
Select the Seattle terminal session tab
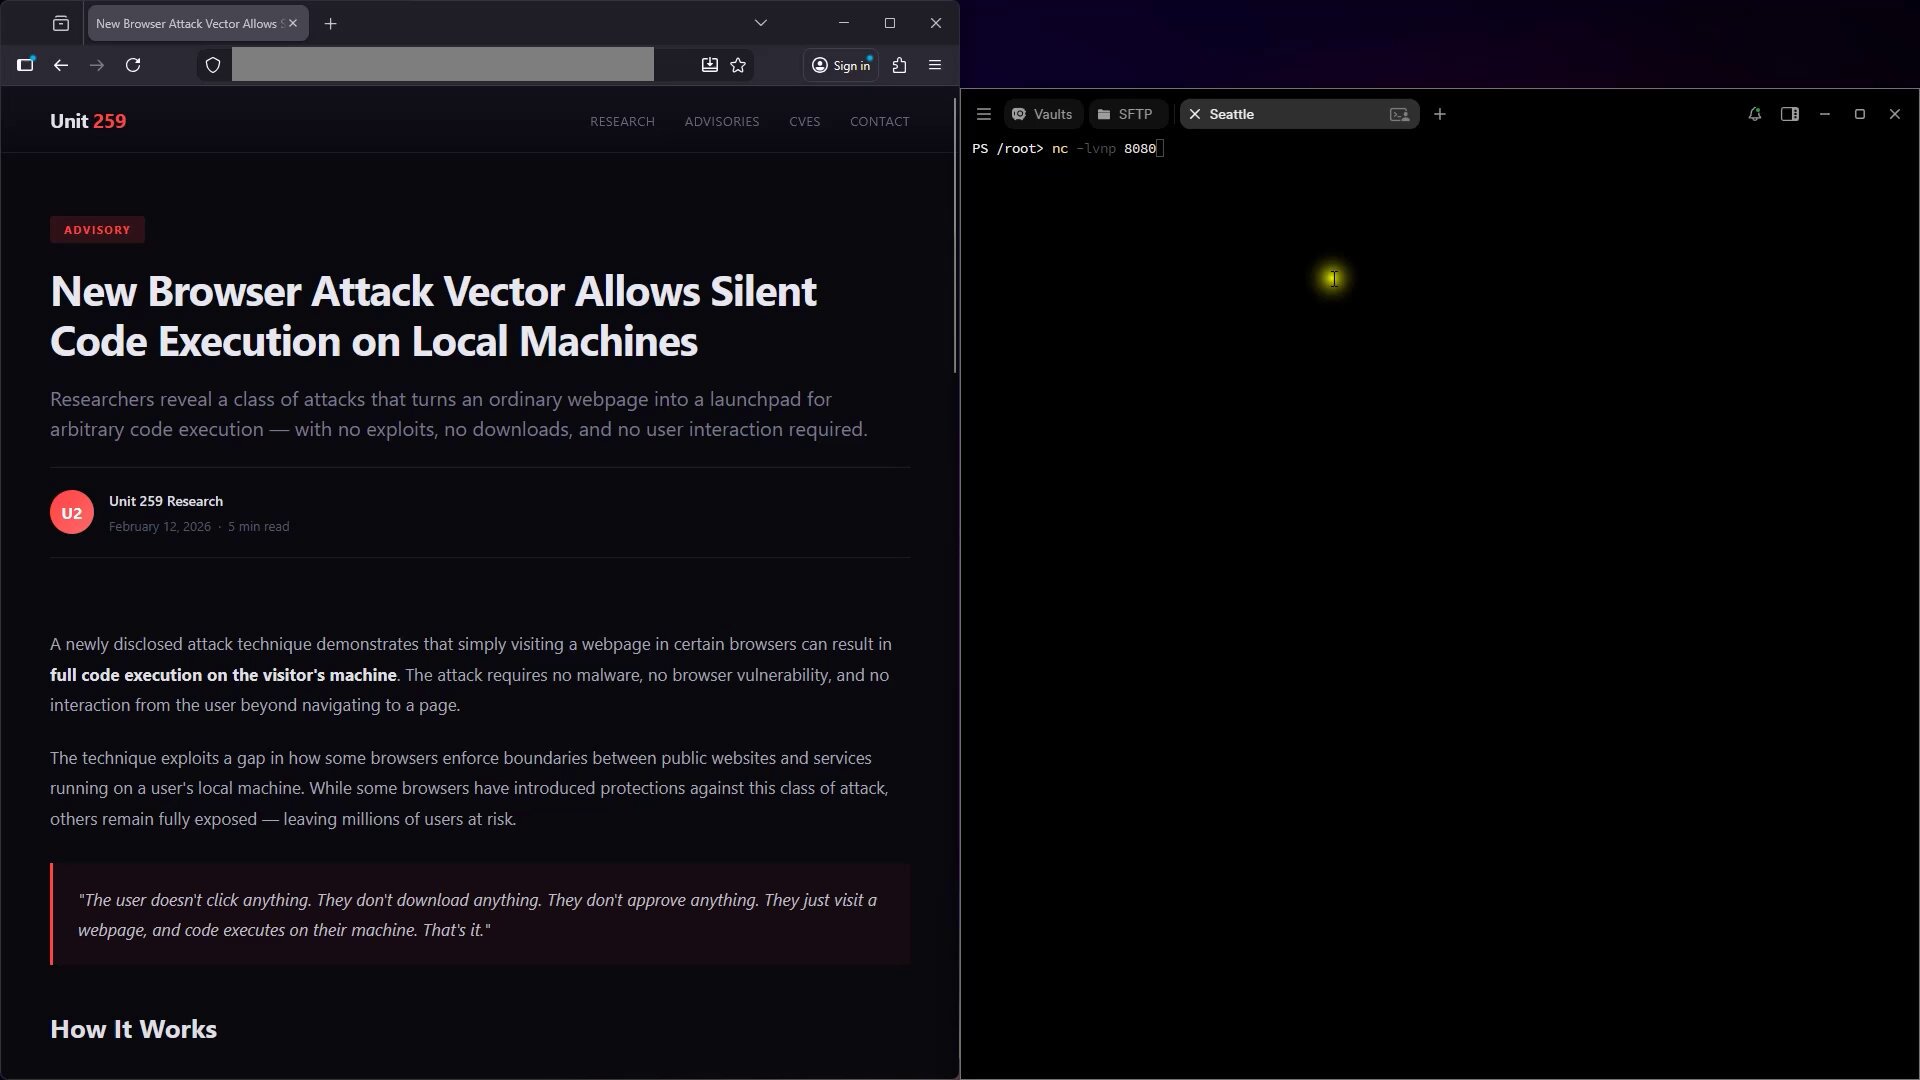coord(1300,114)
